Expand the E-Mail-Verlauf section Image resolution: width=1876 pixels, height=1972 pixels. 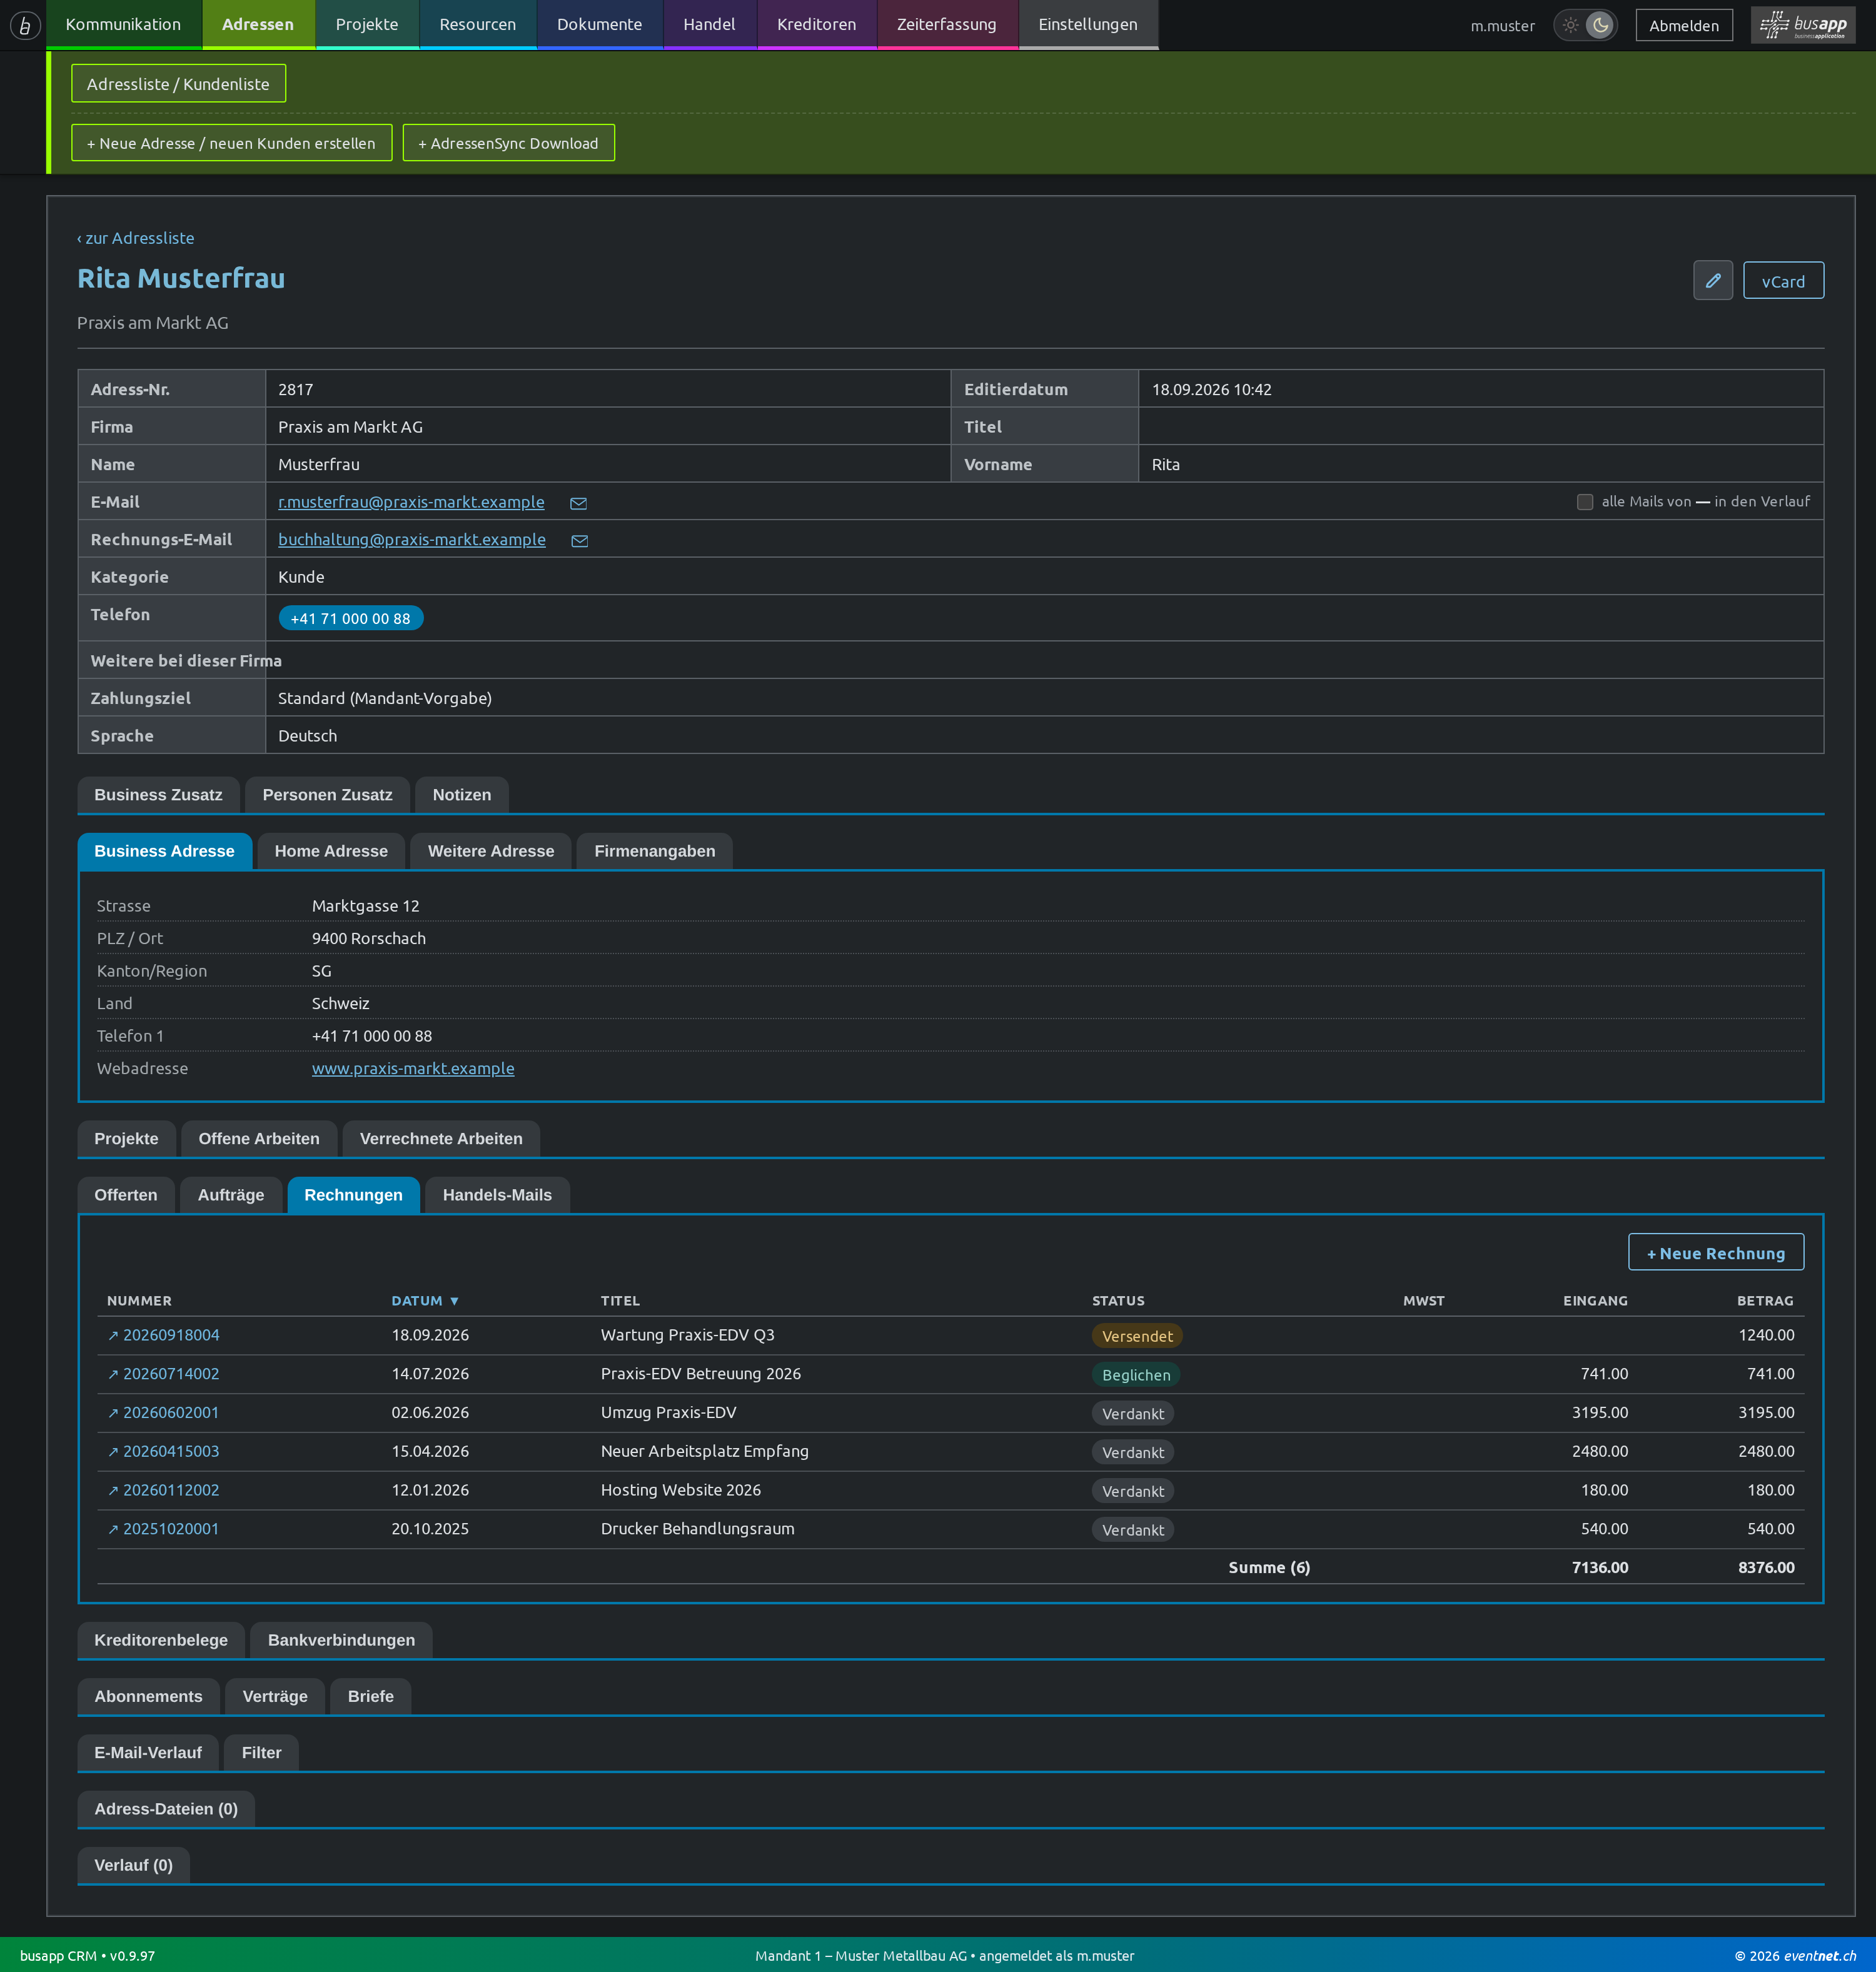(148, 1752)
